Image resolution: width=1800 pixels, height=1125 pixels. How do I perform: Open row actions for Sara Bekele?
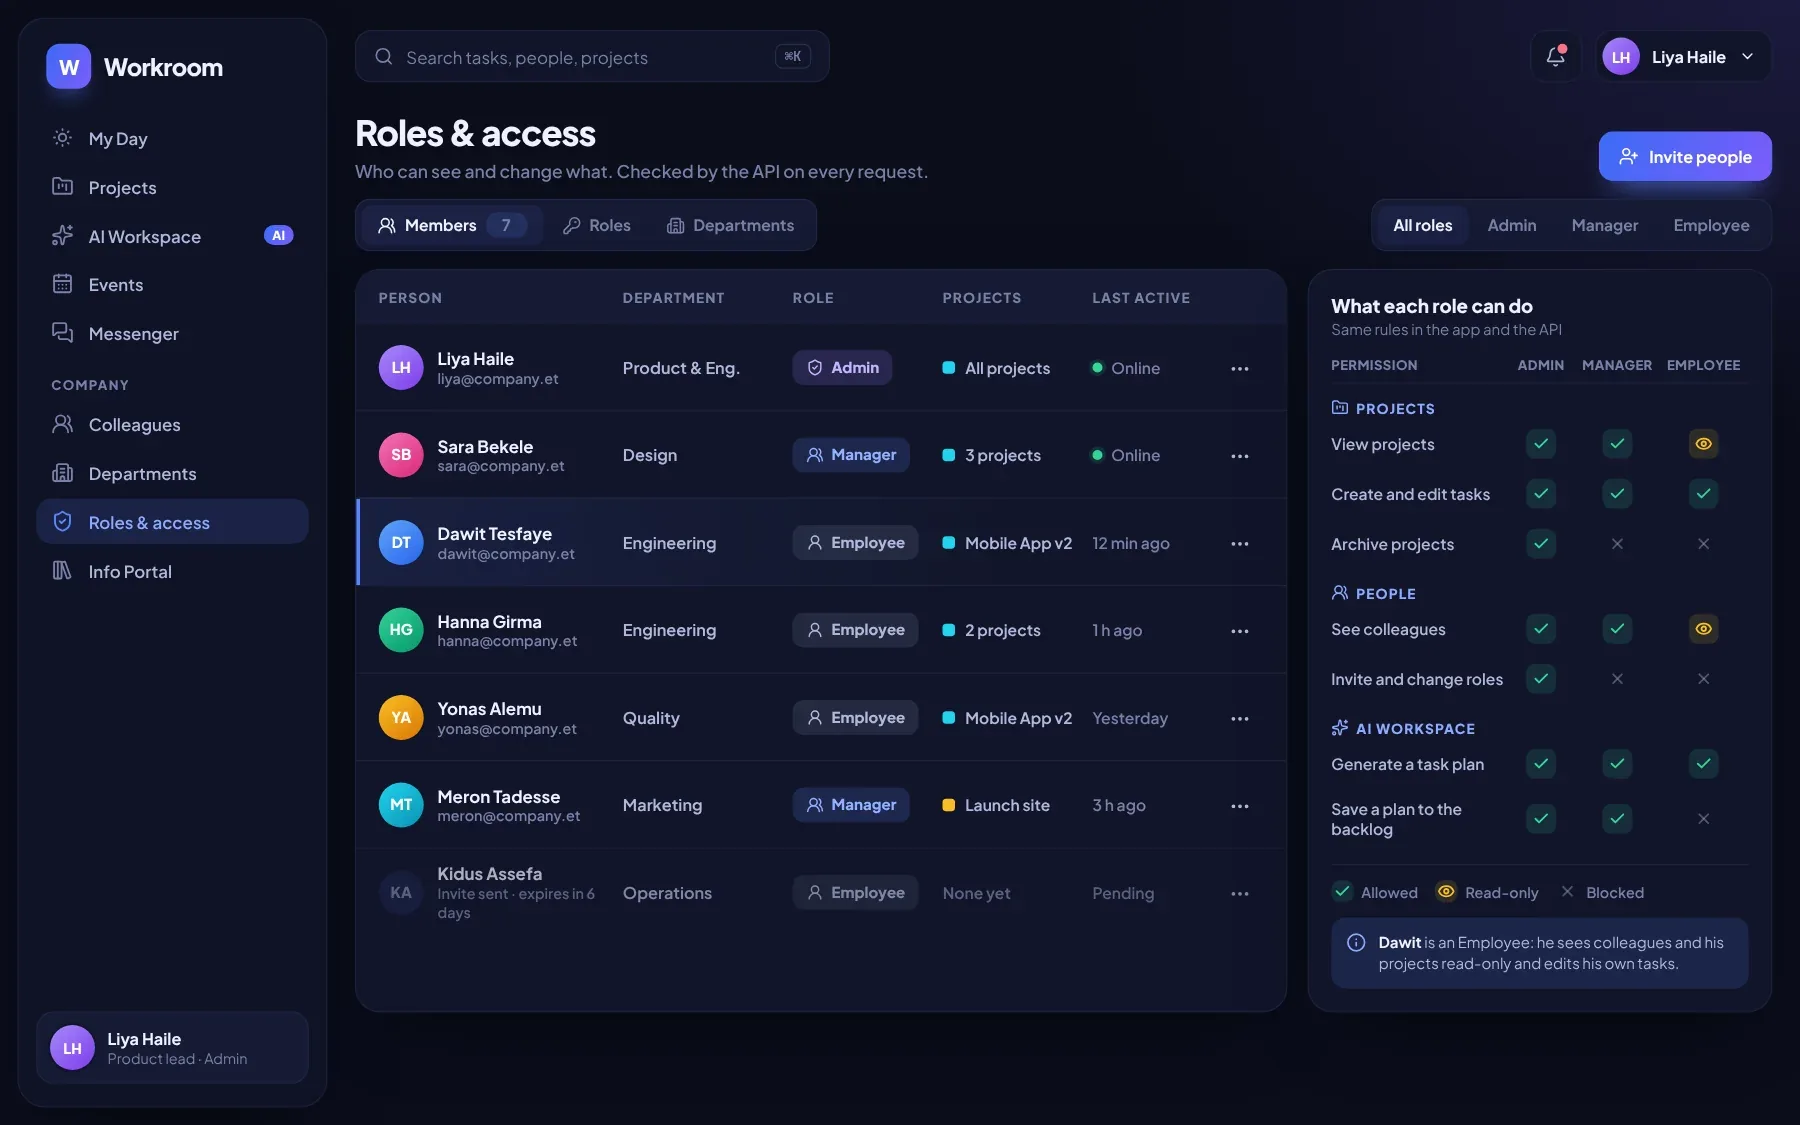[1240, 456]
